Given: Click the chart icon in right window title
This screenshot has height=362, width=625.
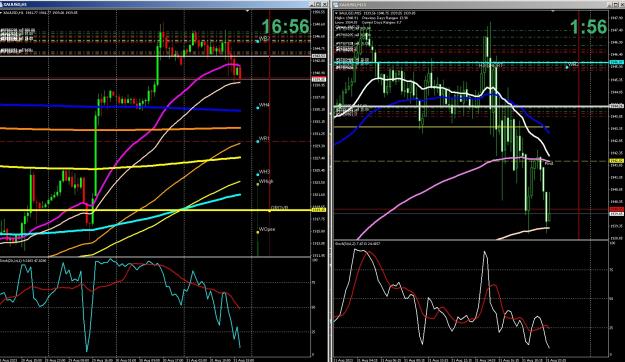Looking at the screenshot, I should click(336, 5).
